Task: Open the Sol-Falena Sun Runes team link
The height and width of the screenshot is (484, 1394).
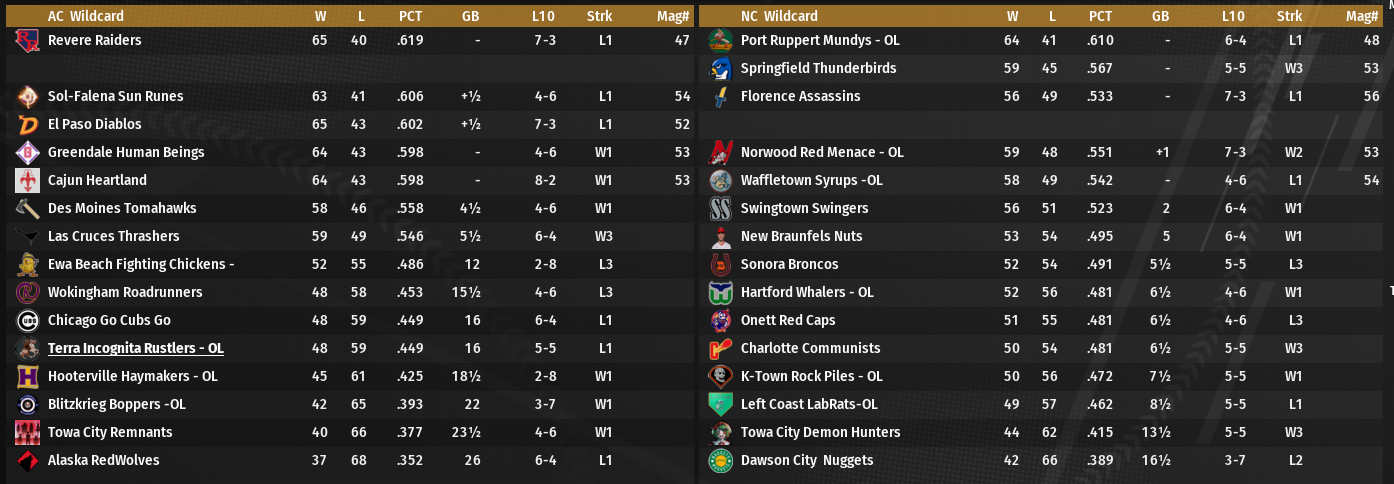Action: (x=115, y=97)
